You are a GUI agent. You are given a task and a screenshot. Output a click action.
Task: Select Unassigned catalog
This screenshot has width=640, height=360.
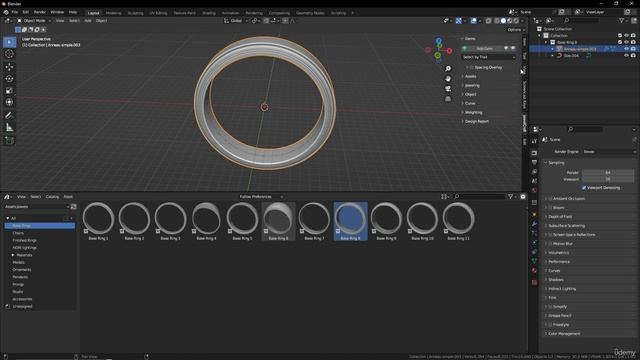pos(22,307)
